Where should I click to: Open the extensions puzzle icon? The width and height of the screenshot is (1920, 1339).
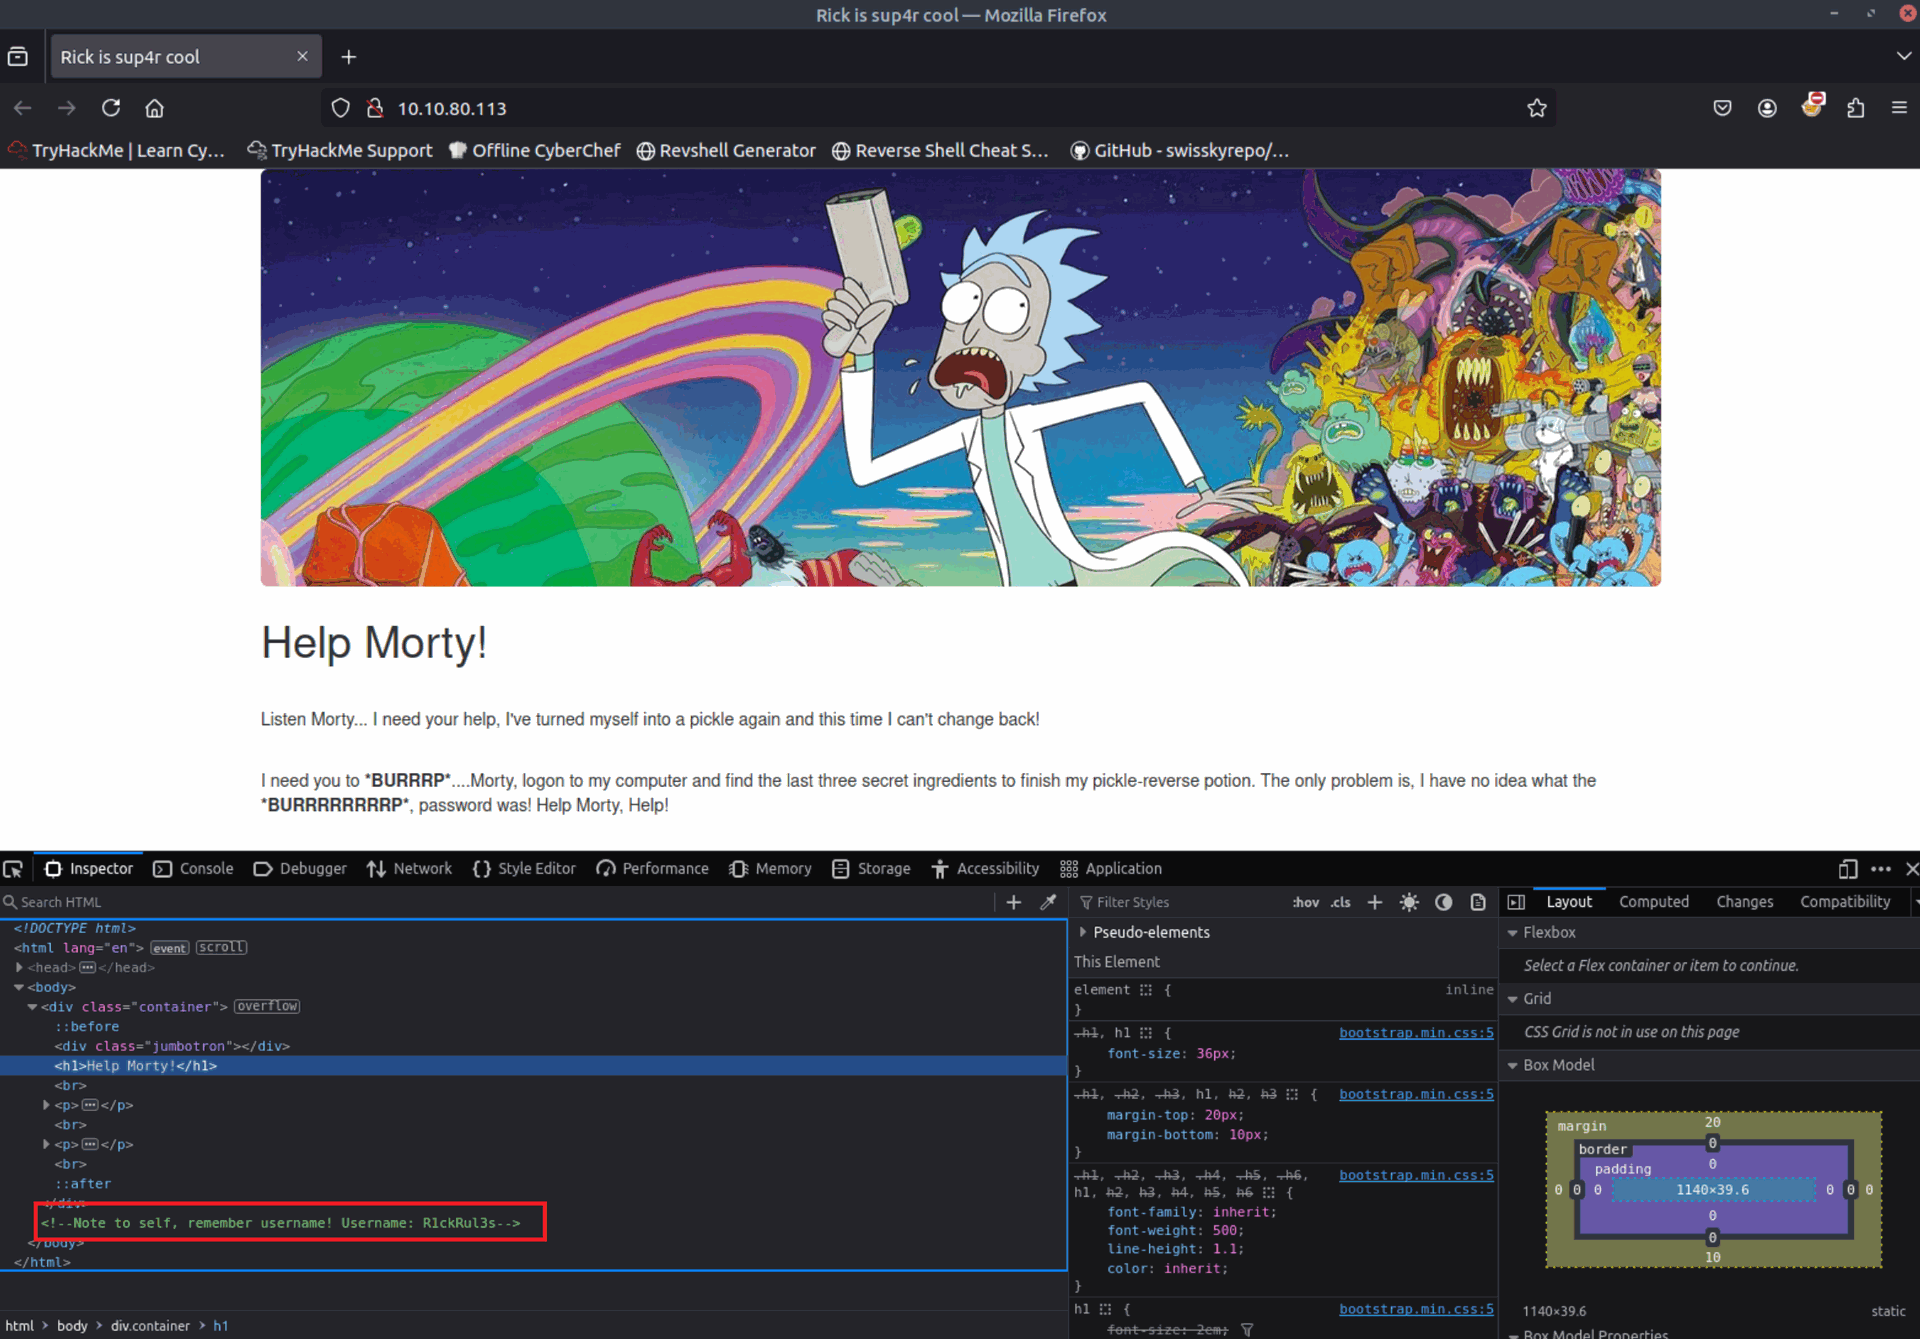pyautogui.click(x=1856, y=108)
